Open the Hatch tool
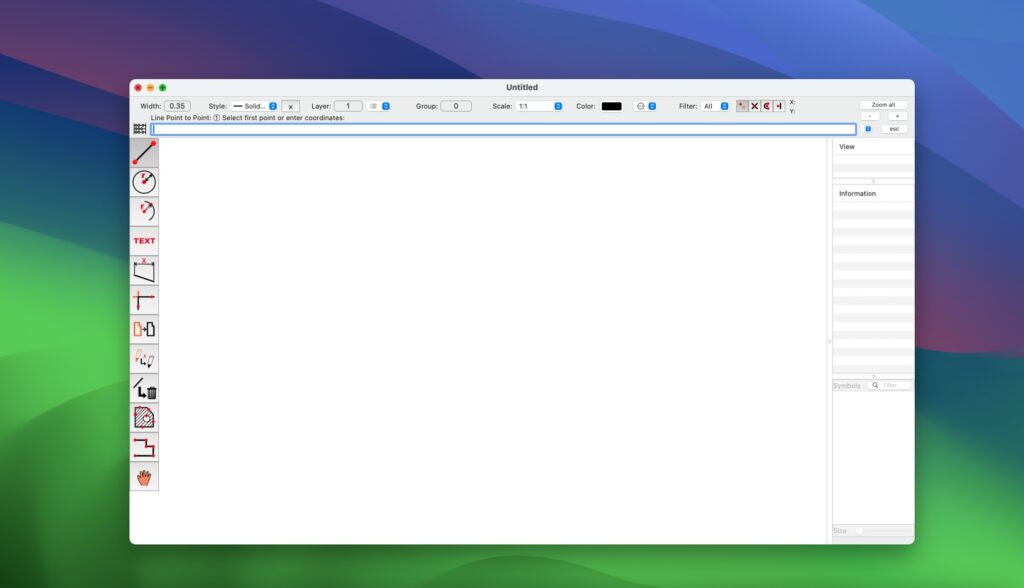 [x=144, y=417]
